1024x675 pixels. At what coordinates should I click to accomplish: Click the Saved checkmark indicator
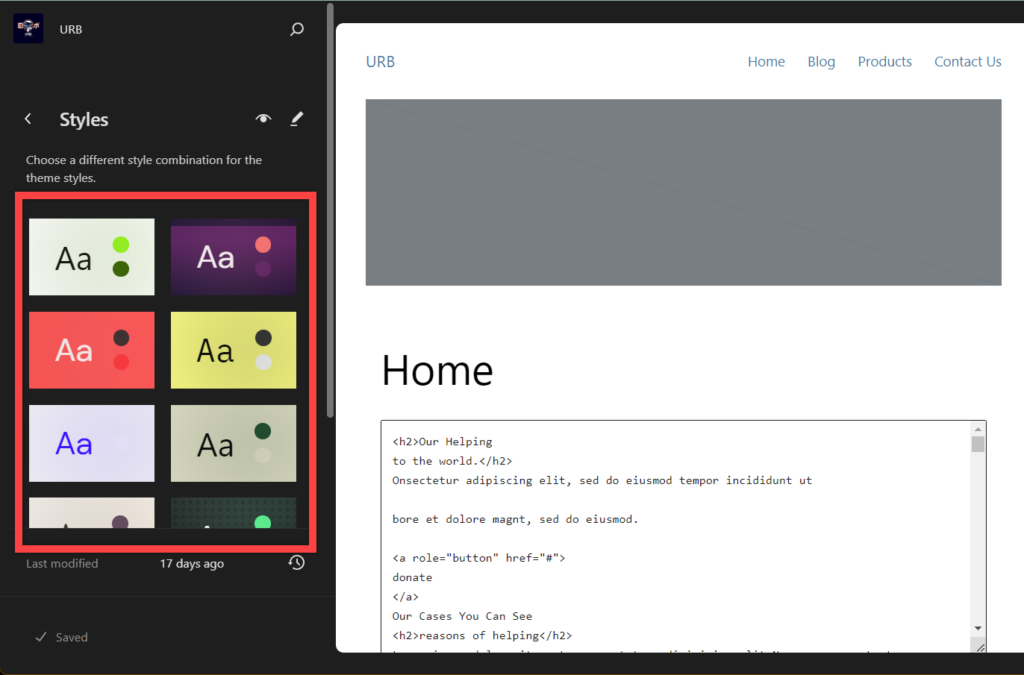(61, 637)
